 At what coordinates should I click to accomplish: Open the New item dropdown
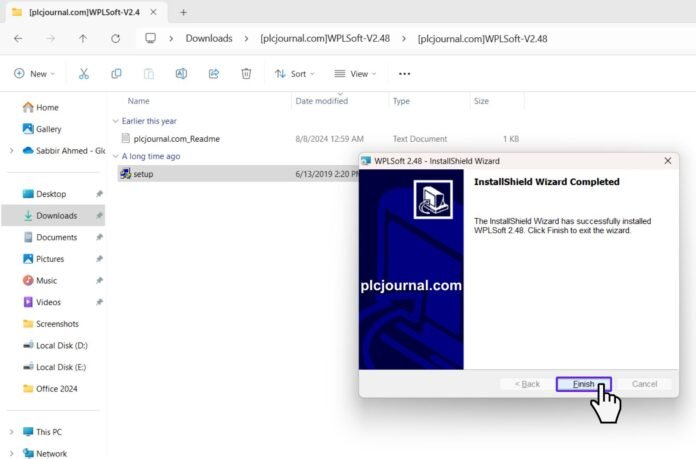pos(35,74)
